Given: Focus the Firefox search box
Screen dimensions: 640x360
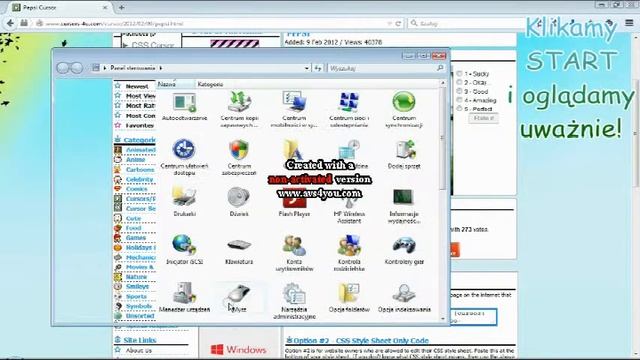Looking at the screenshot, I should coord(467,24).
